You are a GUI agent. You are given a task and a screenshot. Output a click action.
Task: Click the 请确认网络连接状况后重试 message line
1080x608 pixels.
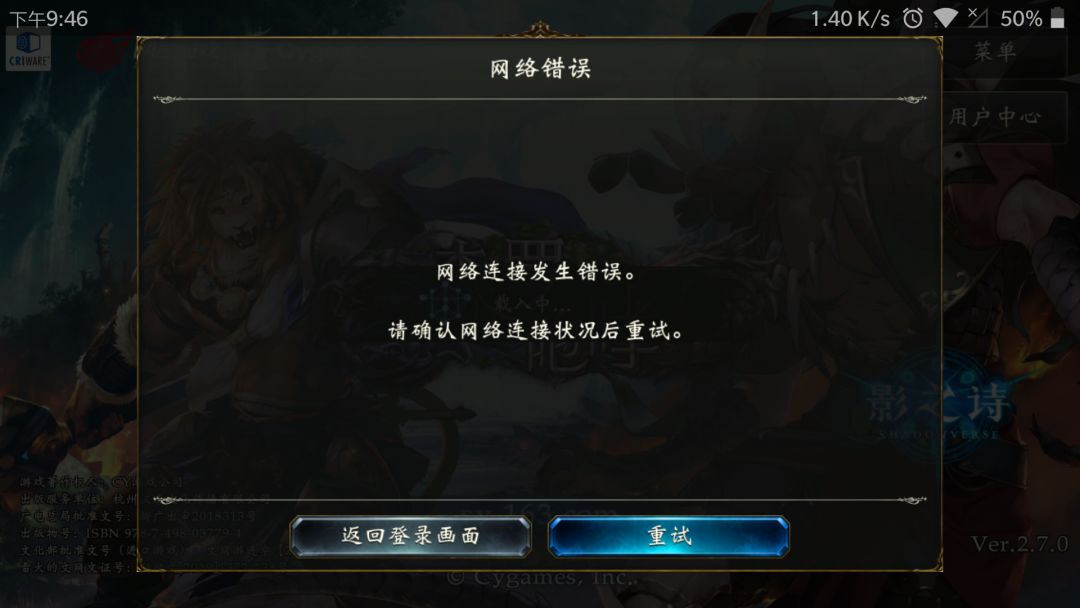[x=537, y=331]
